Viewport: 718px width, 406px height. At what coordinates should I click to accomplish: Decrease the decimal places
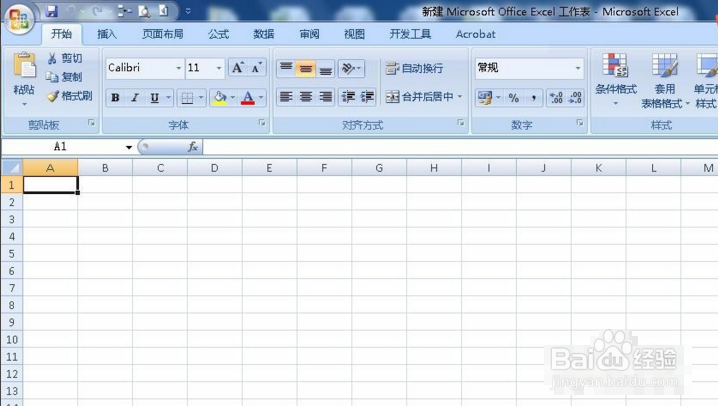click(575, 97)
